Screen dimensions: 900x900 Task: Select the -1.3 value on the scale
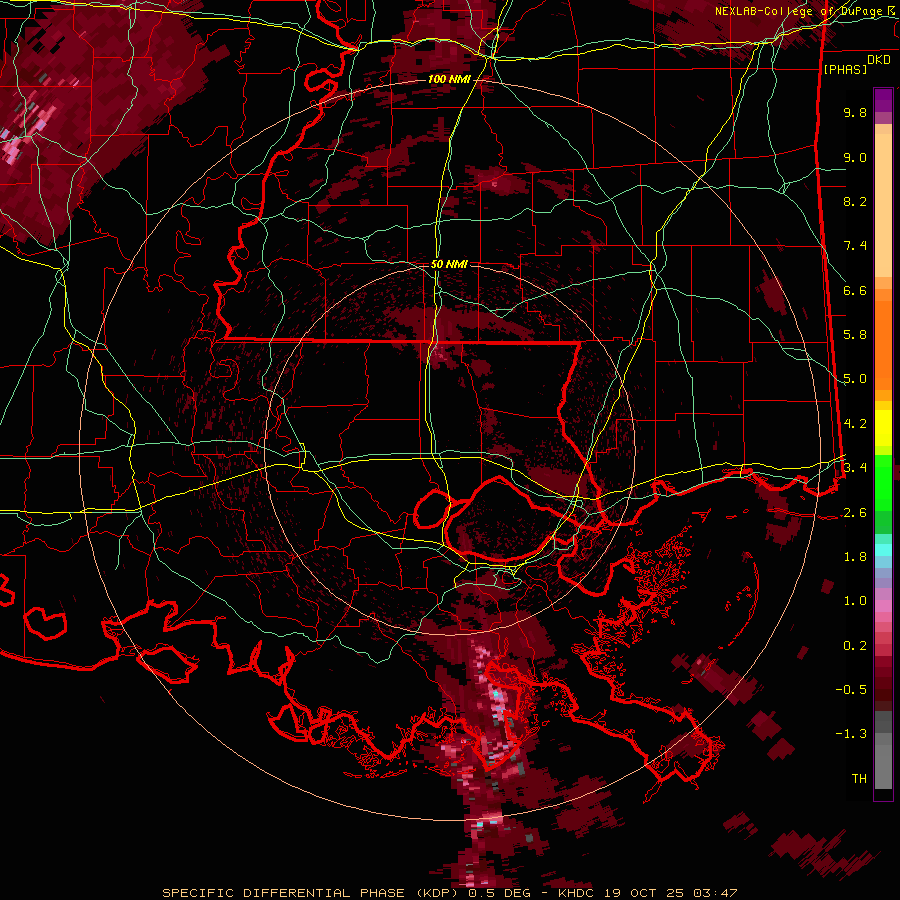tap(851, 734)
